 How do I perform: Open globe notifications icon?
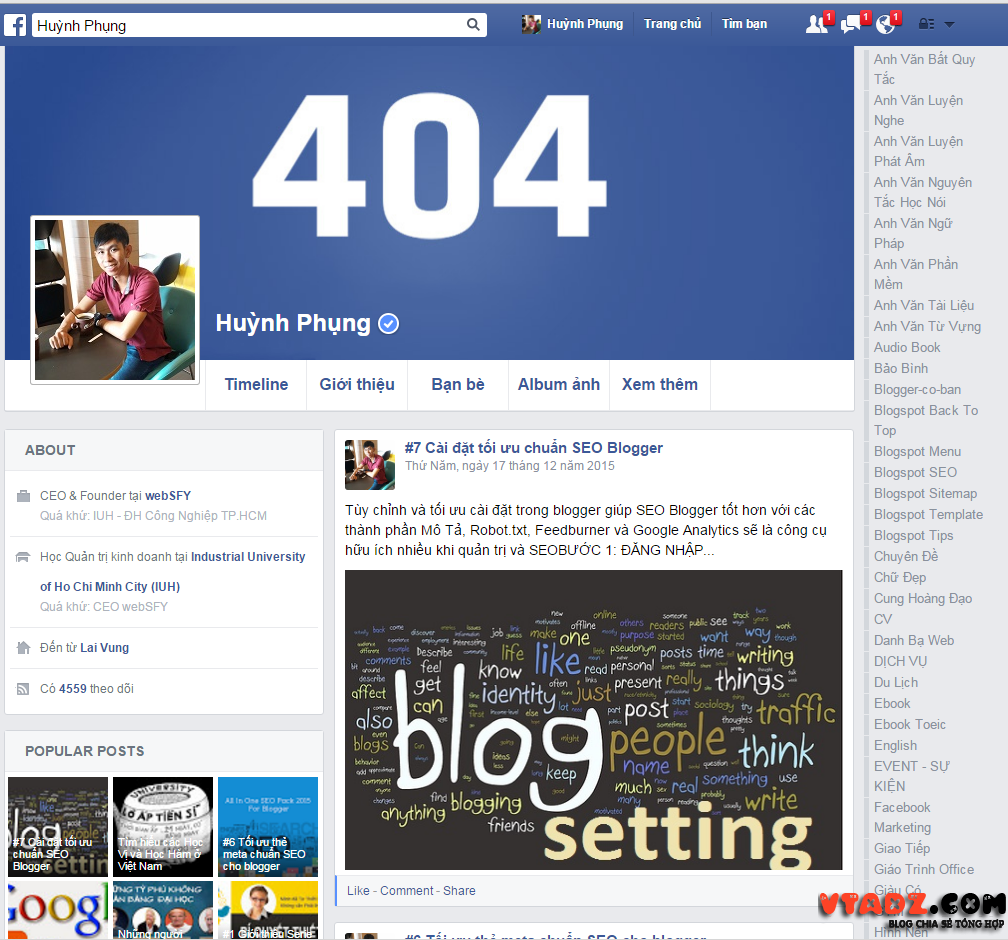[885, 24]
